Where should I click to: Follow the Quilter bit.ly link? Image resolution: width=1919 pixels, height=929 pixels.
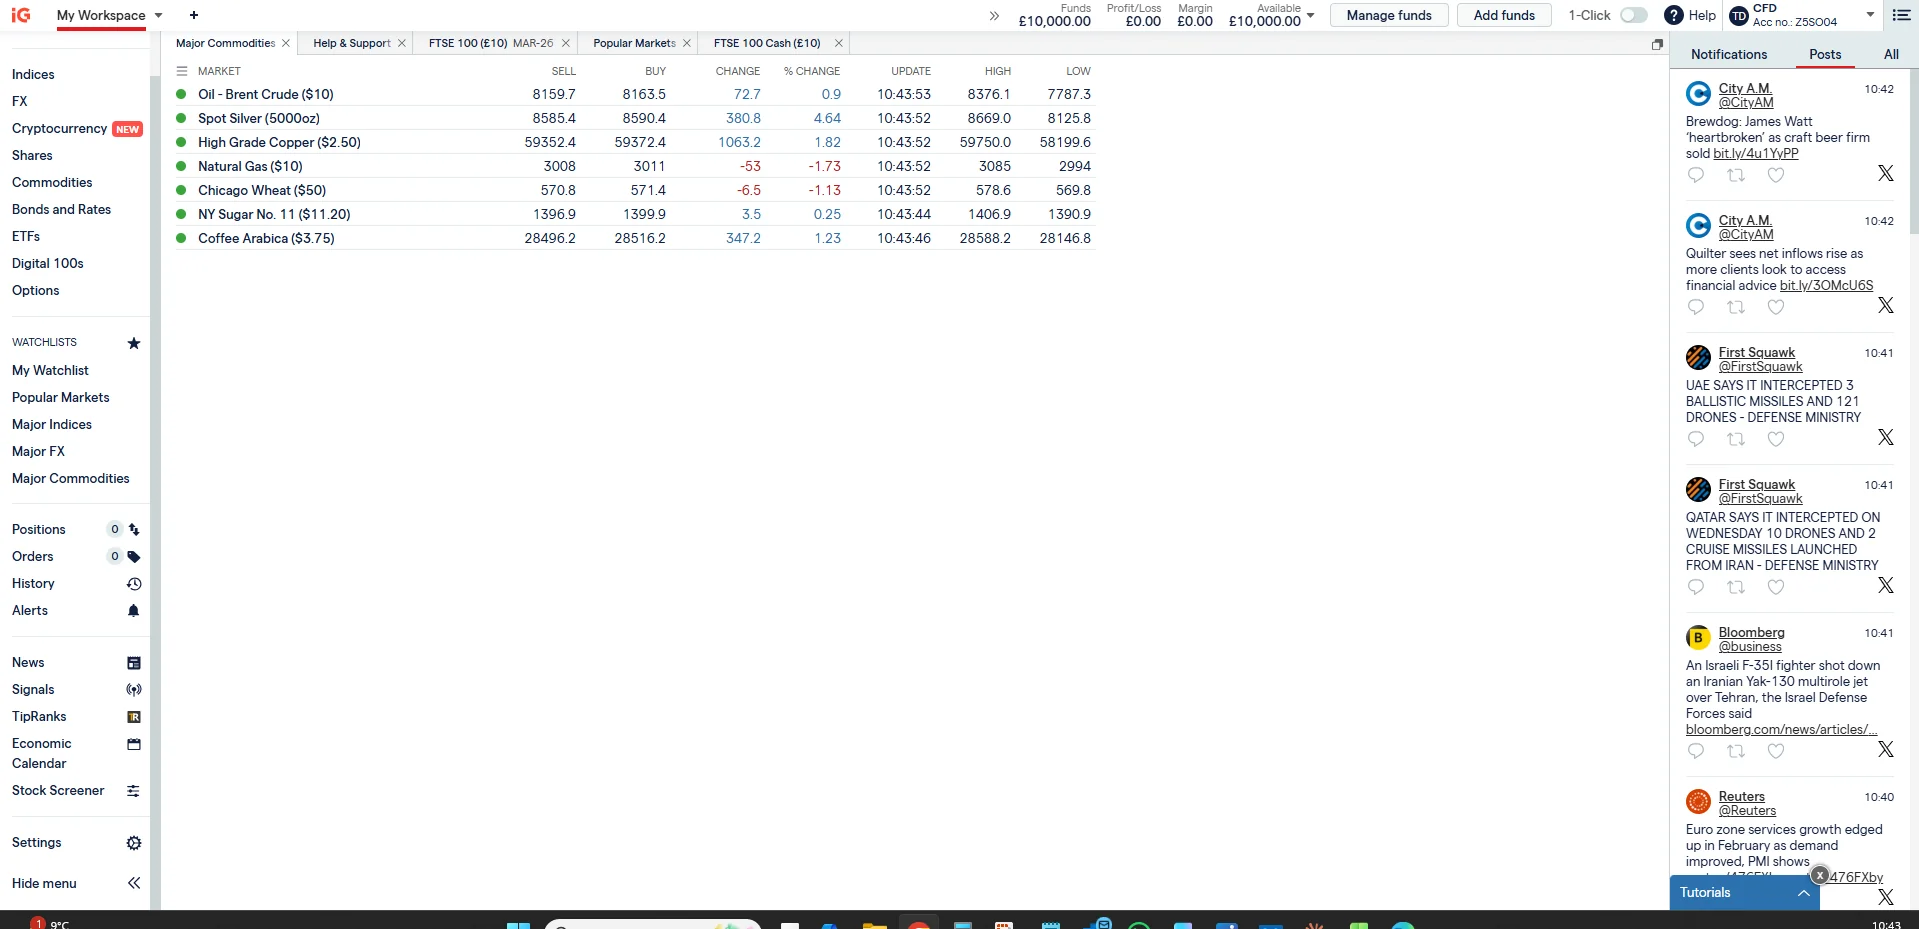click(x=1829, y=285)
